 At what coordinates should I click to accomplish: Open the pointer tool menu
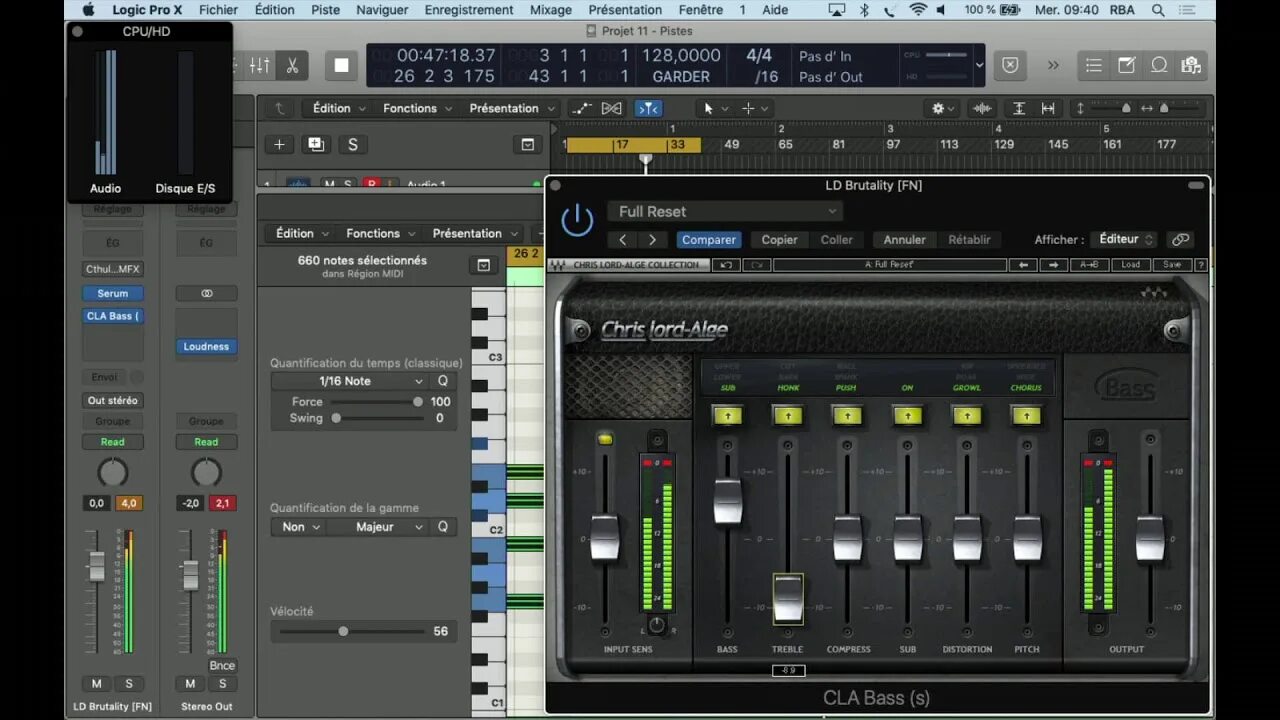(715, 108)
